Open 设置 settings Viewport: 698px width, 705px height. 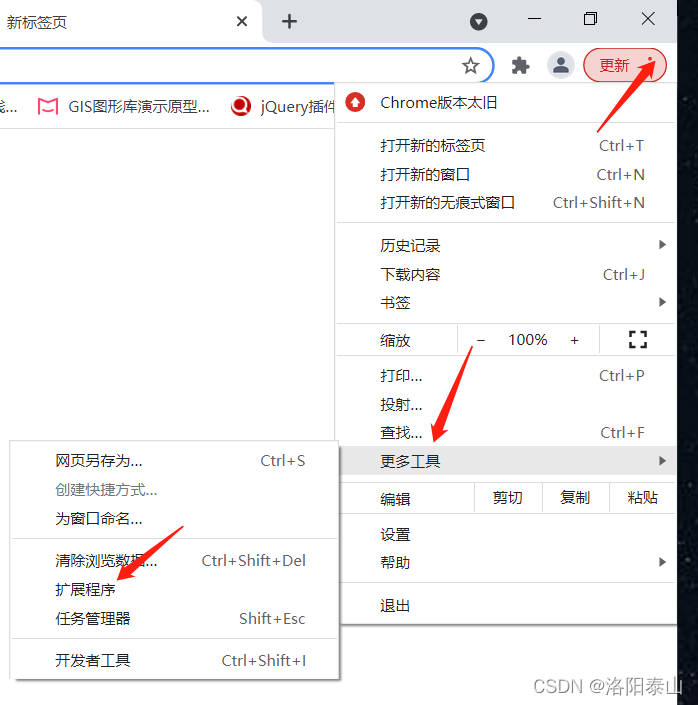[x=506, y=535]
